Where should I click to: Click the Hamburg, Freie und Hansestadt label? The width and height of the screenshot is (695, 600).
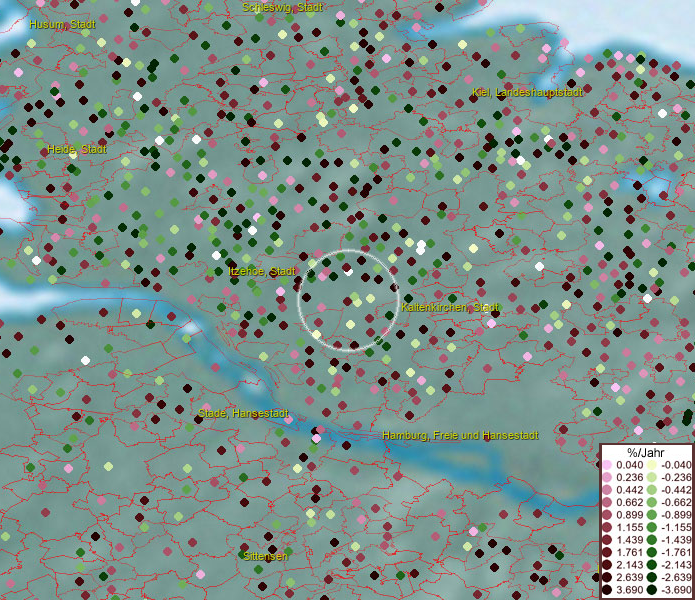(x=461, y=435)
